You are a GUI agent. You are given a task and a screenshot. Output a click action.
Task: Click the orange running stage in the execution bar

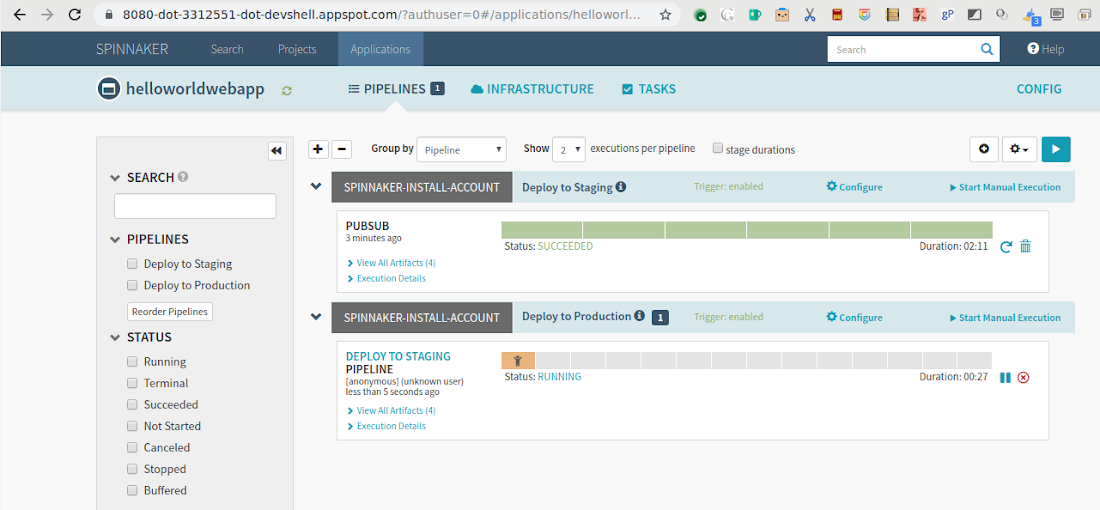(518, 361)
